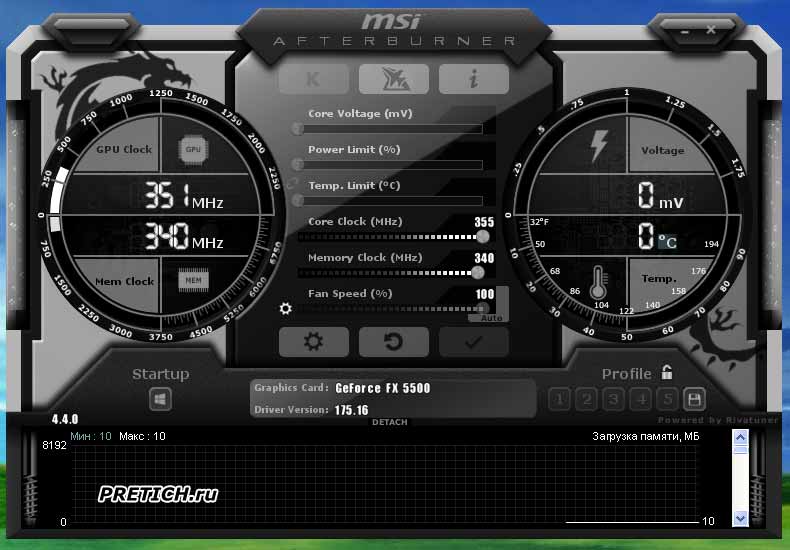The width and height of the screenshot is (790, 550).
Task: Click the Core Clock slider handle
Action: (482, 236)
